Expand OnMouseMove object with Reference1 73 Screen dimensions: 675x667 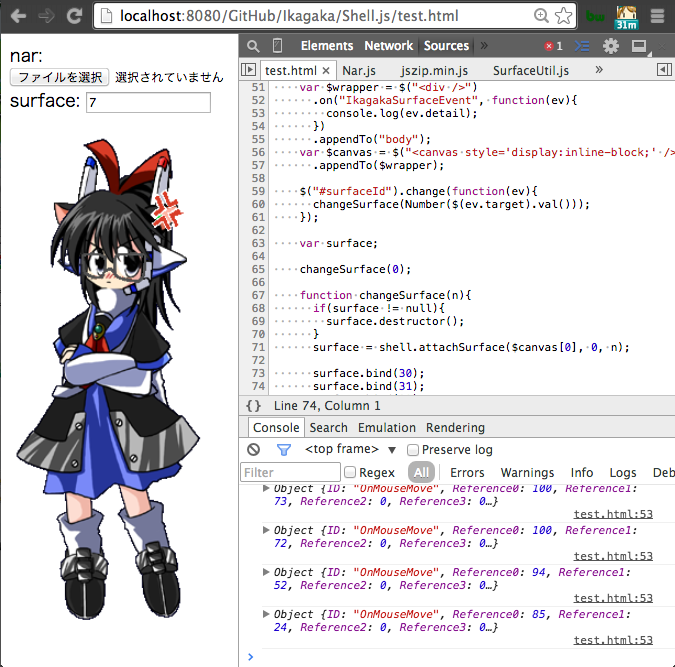click(x=266, y=488)
